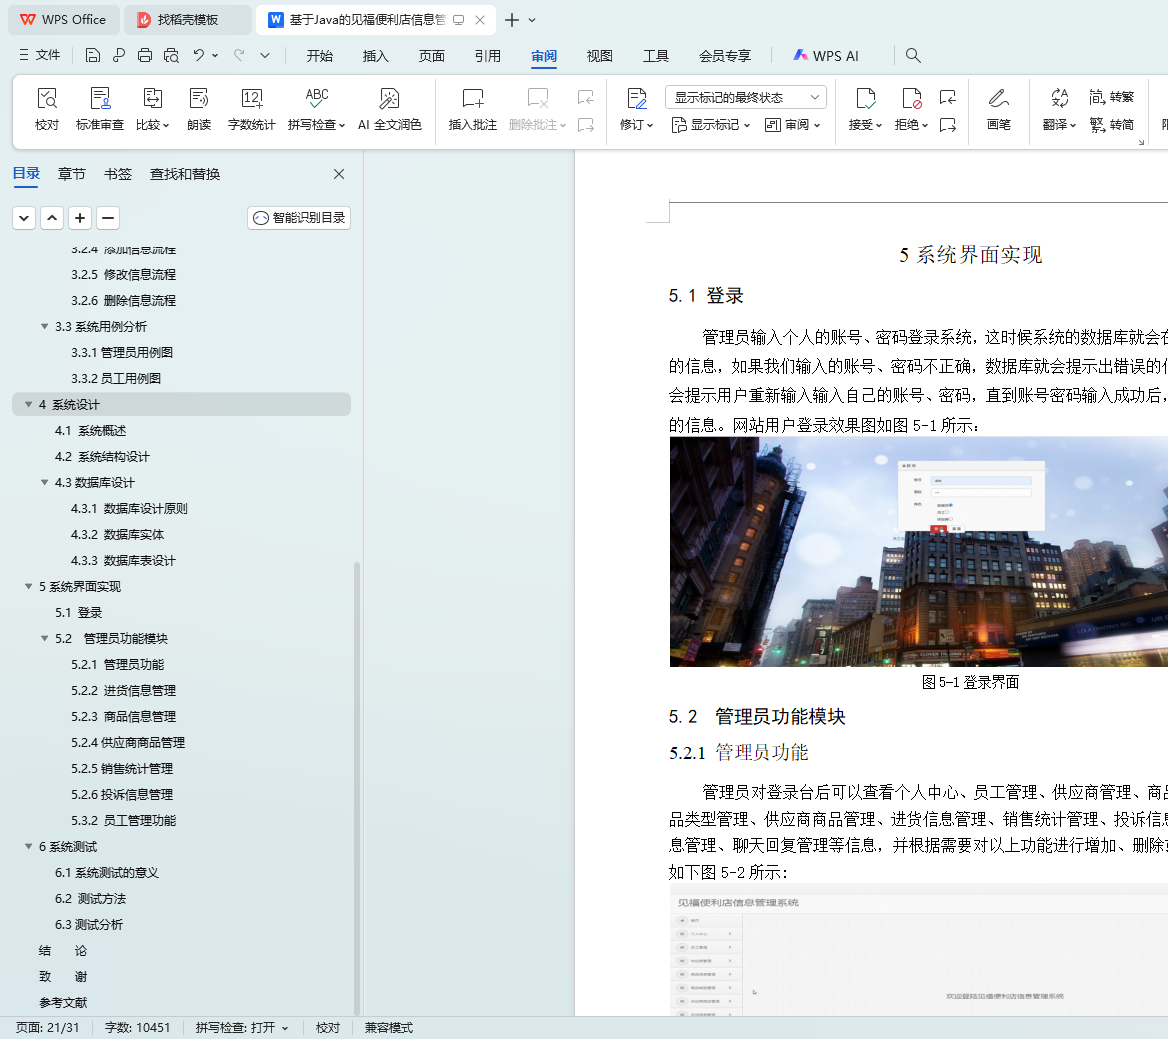Open the 文件 menu
Viewport: 1168px width, 1039px height.
39,55
